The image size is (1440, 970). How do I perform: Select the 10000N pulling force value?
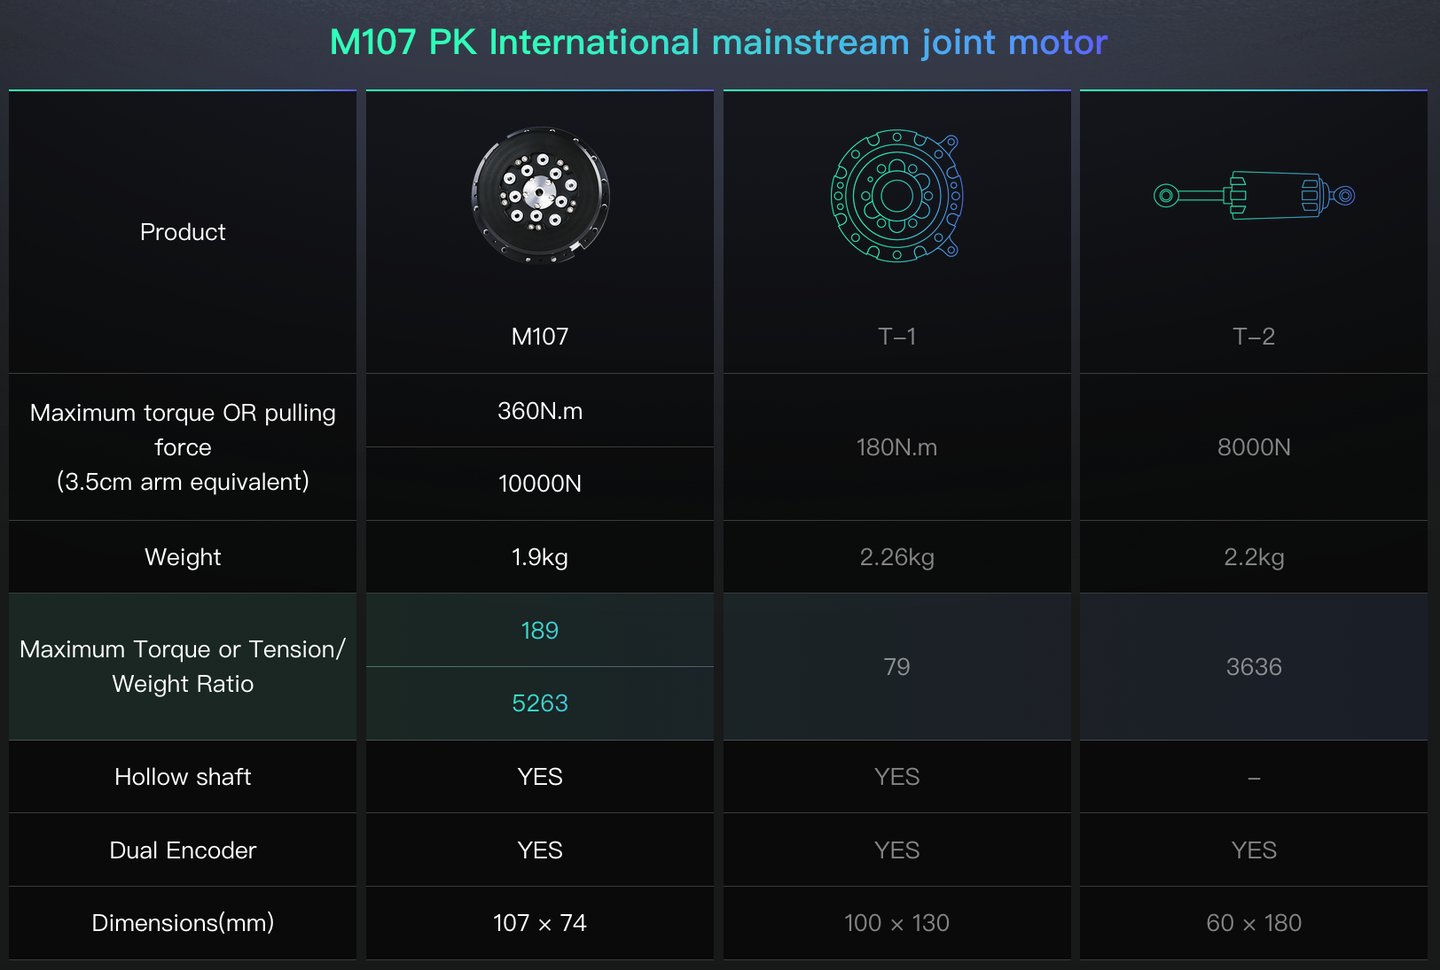click(x=540, y=484)
